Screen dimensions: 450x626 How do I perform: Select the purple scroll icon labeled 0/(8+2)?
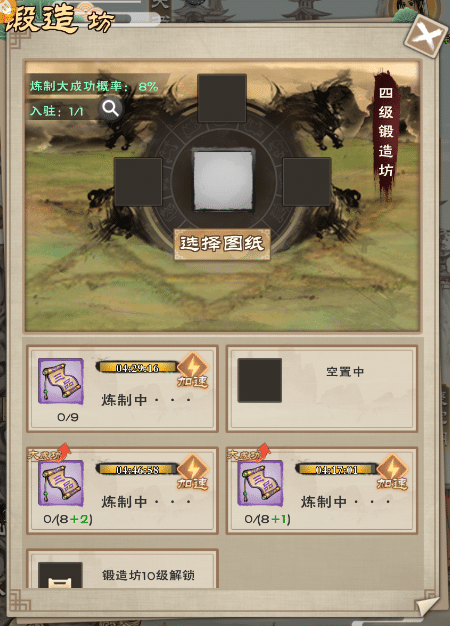click(x=61, y=483)
